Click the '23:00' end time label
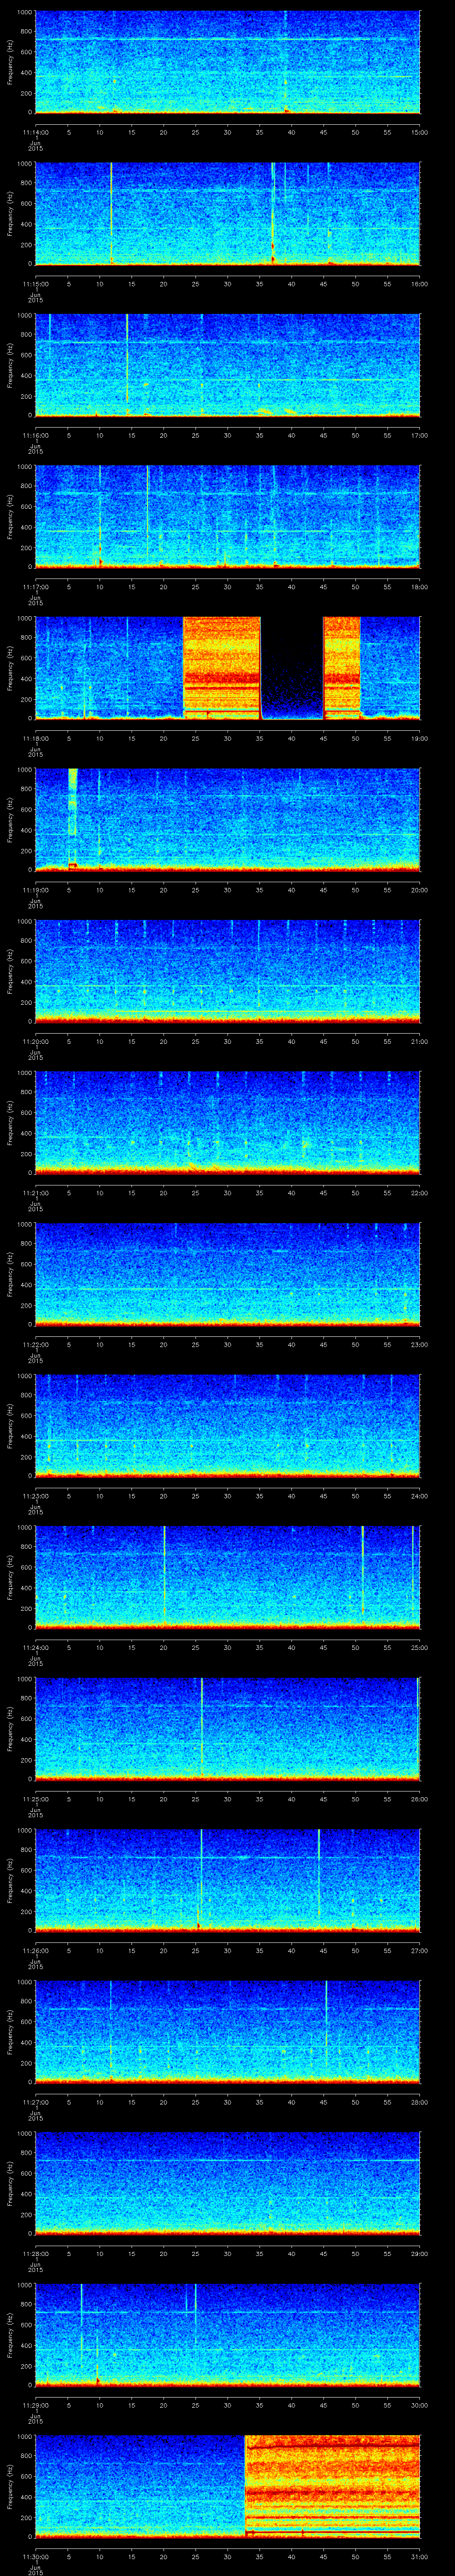The height and width of the screenshot is (2576, 455). point(419,1344)
